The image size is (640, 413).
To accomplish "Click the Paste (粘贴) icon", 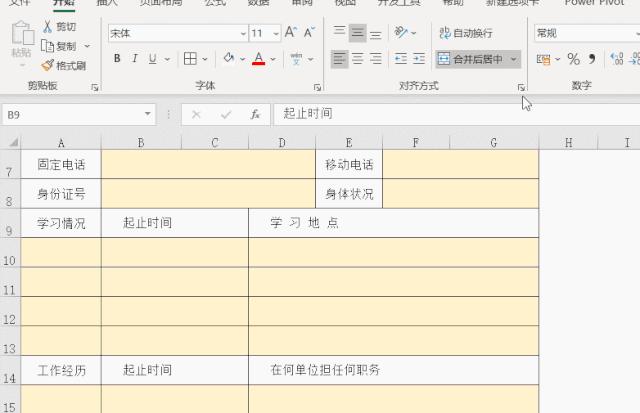I will click(22, 33).
